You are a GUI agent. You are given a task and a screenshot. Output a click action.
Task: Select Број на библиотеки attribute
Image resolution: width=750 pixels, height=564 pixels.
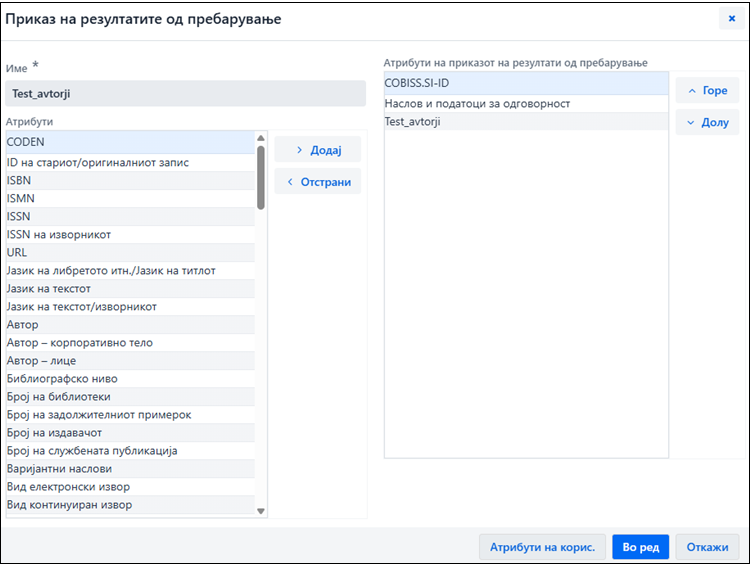[x=131, y=397]
